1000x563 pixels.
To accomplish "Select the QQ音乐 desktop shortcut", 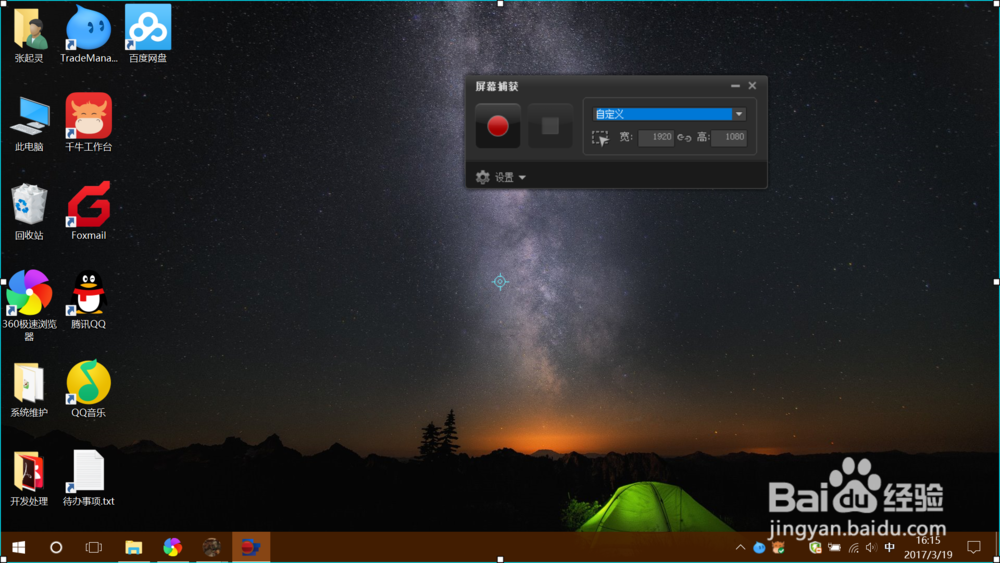I will tap(89, 389).
